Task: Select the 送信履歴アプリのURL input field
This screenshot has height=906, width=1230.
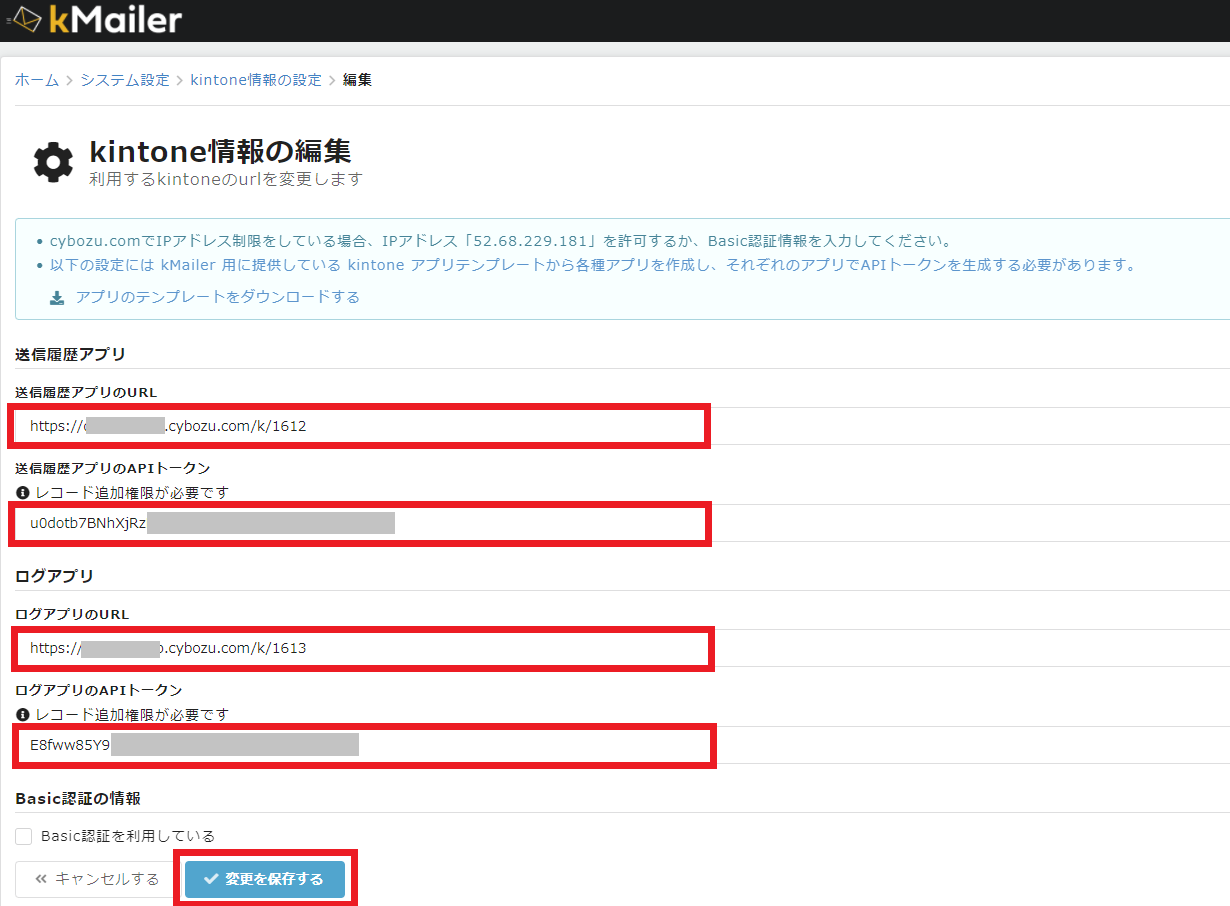Action: [x=360, y=426]
